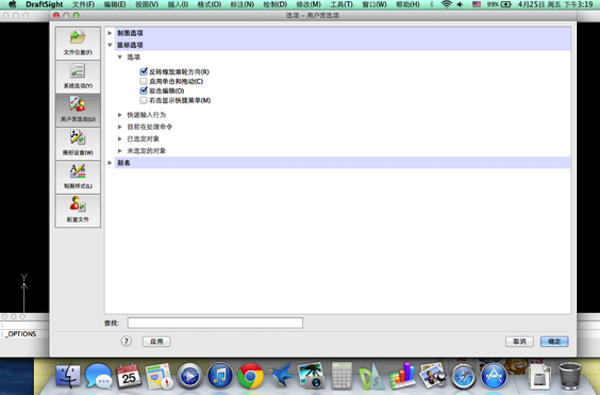Image resolution: width=600 pixels, height=395 pixels.
Task: Launch QuickTime Player from the Dock
Action: tap(189, 376)
